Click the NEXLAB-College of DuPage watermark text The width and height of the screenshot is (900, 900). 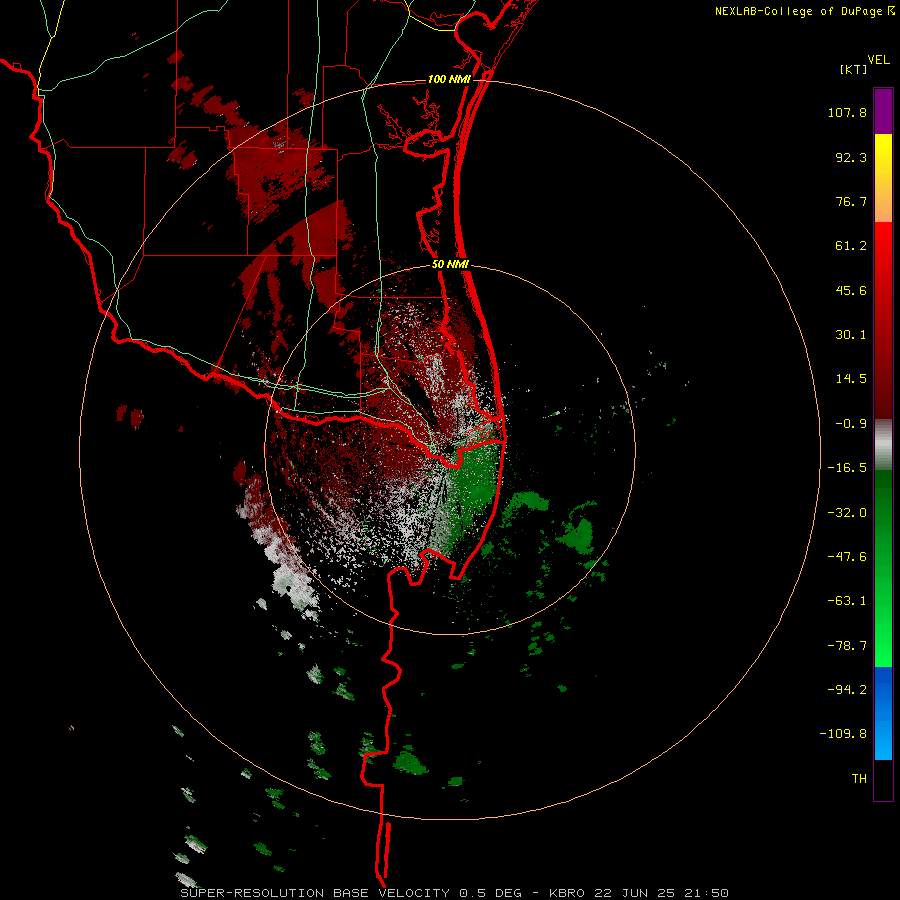(x=805, y=11)
